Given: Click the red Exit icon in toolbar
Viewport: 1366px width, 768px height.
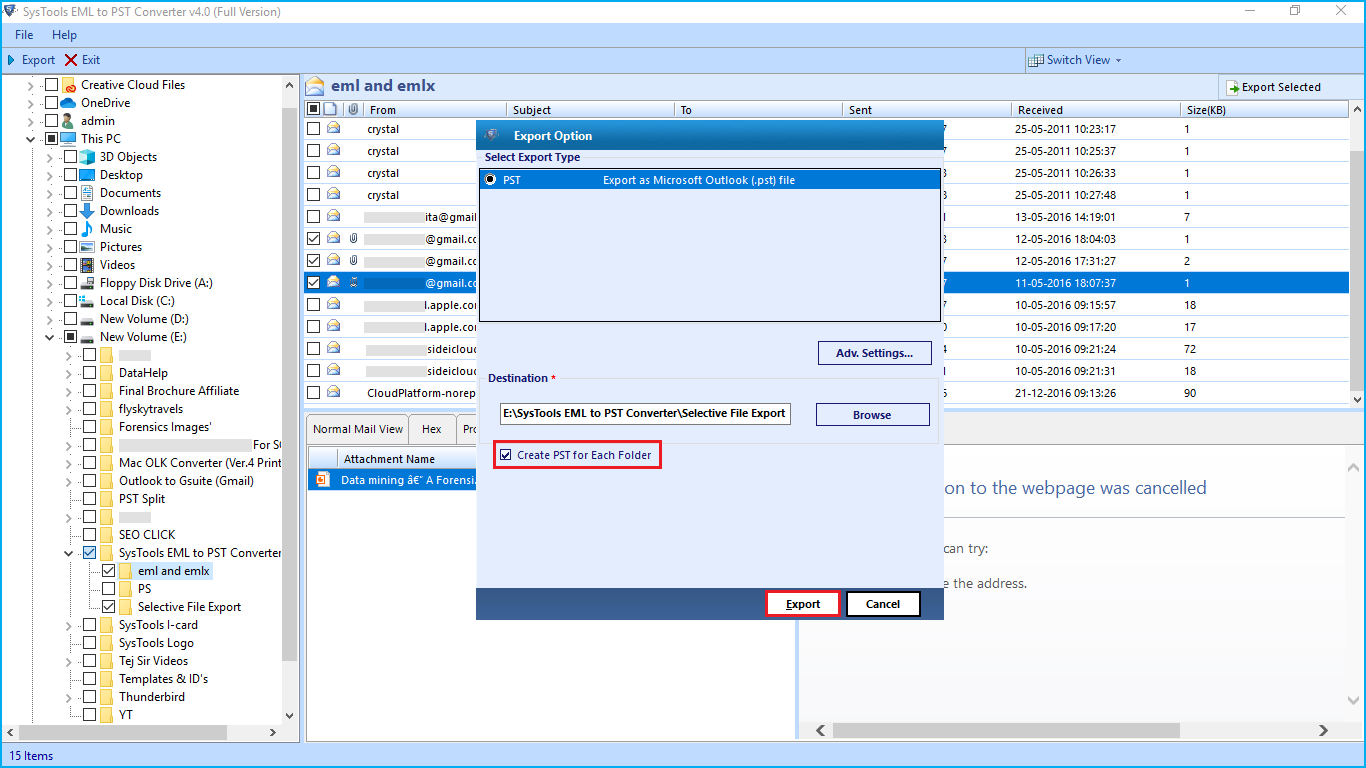Looking at the screenshot, I should tap(71, 60).
